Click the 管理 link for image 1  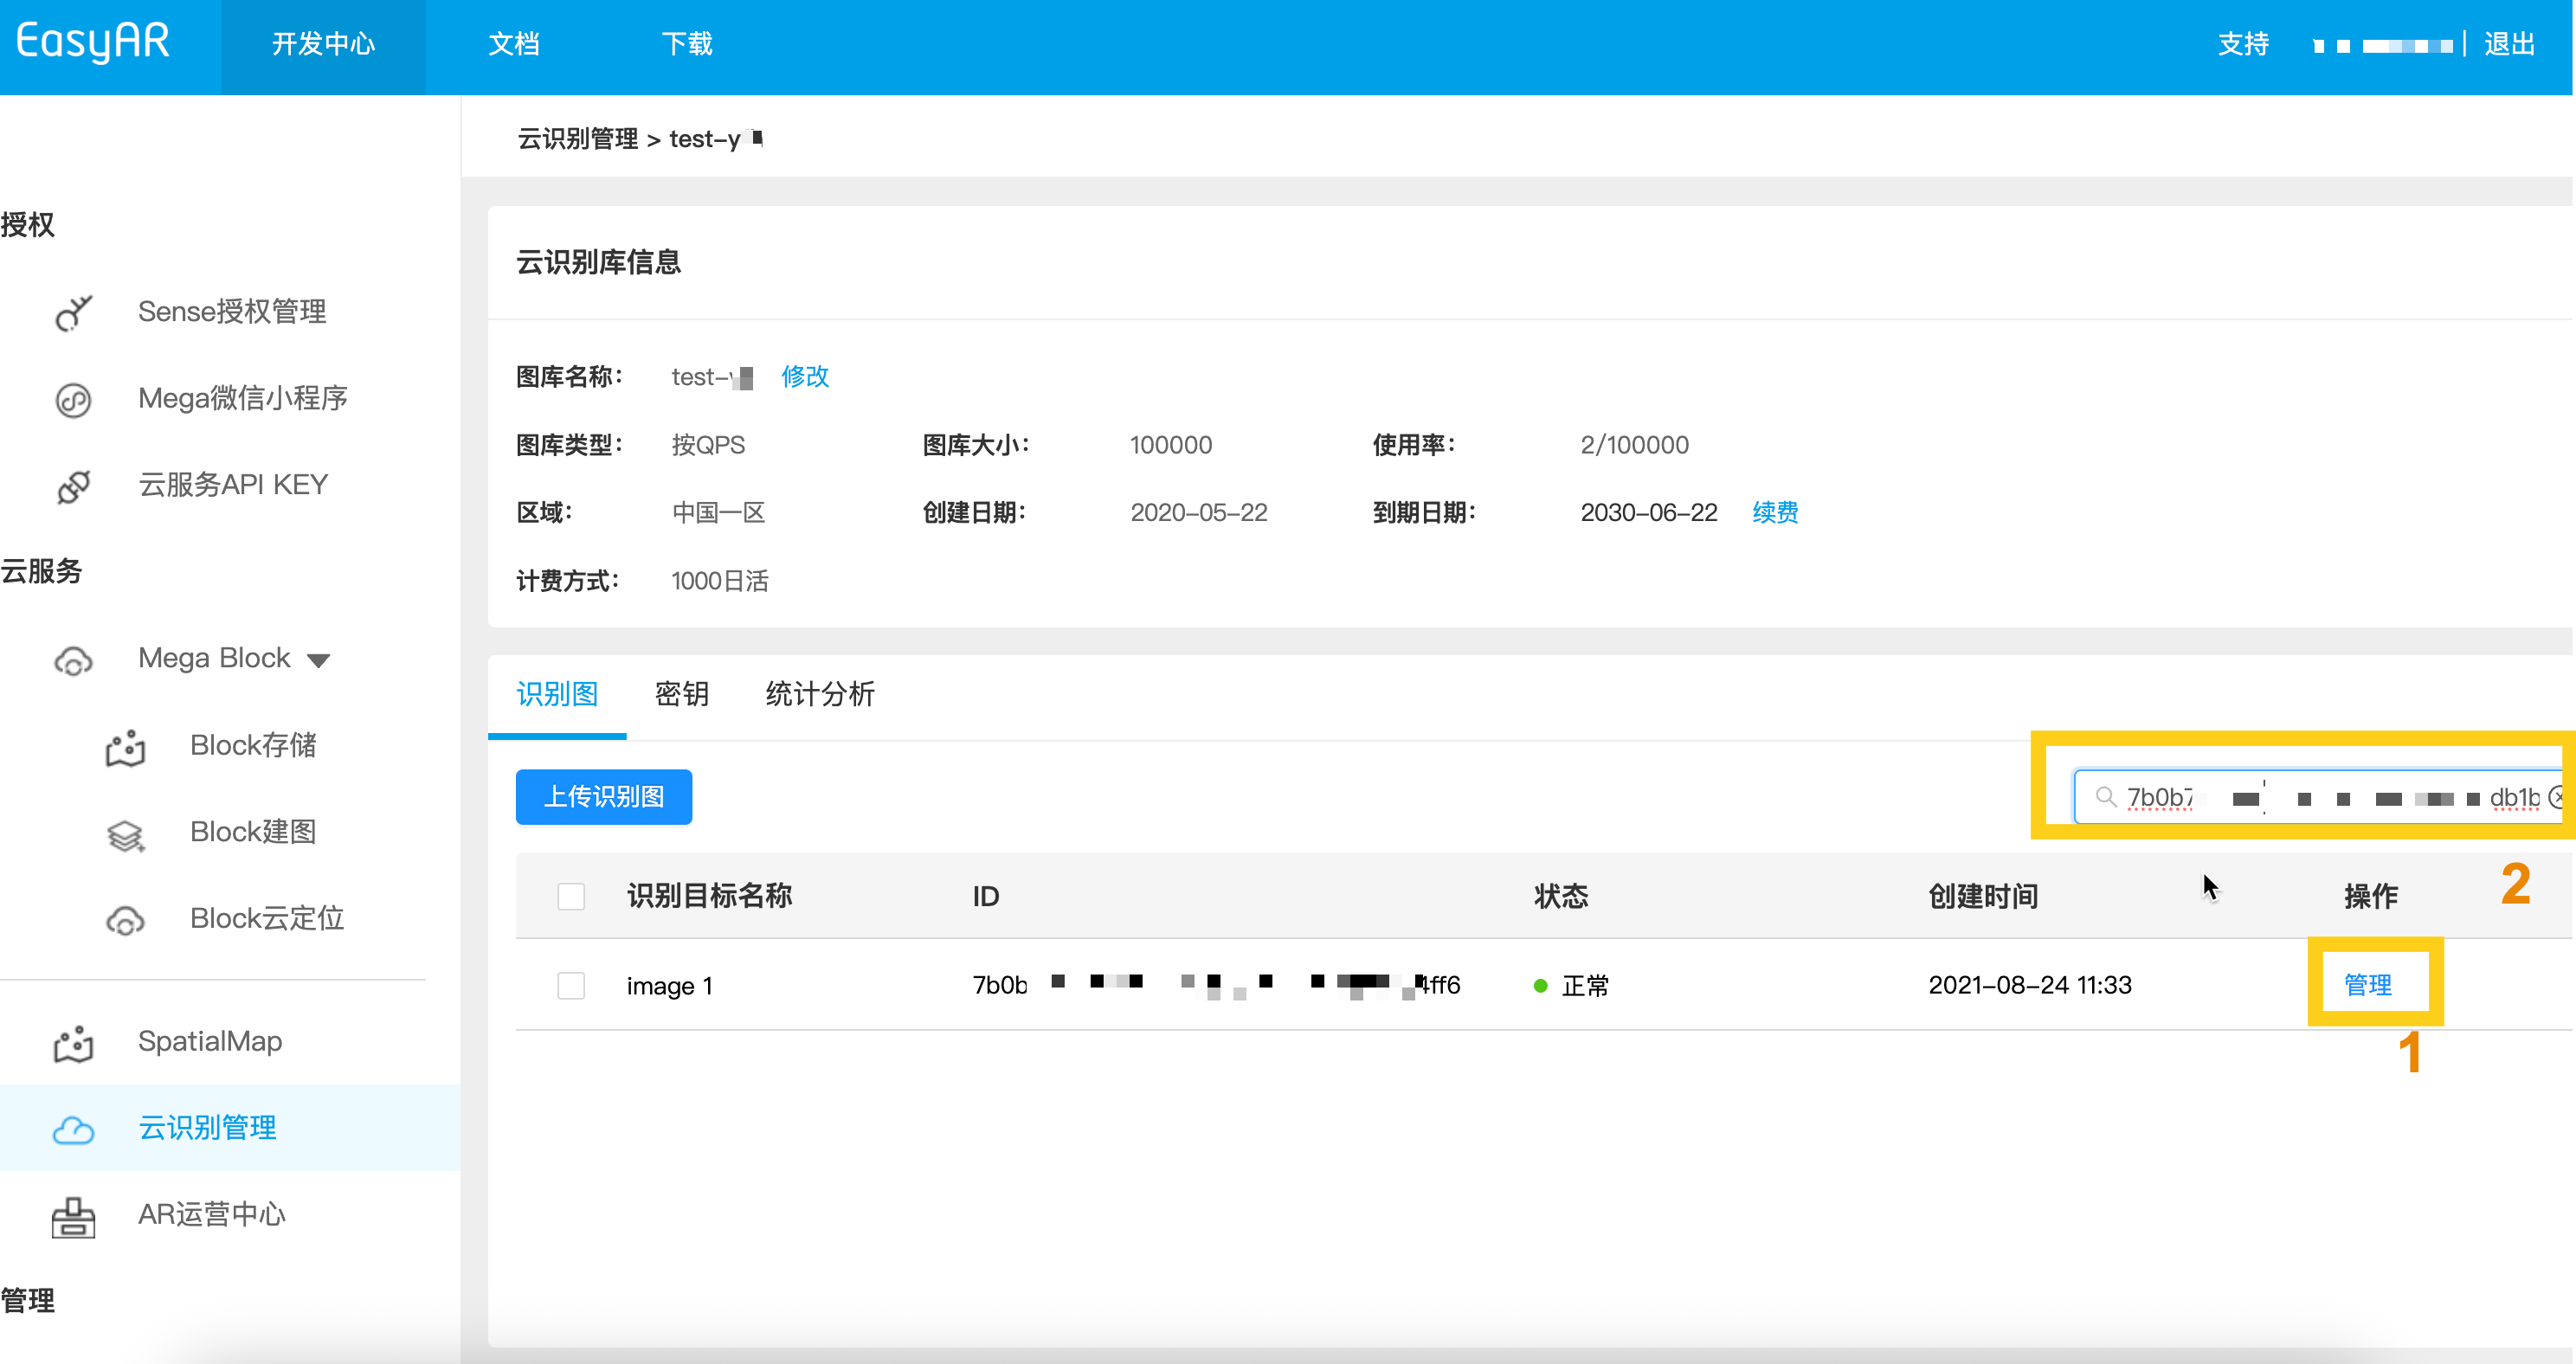(2368, 985)
